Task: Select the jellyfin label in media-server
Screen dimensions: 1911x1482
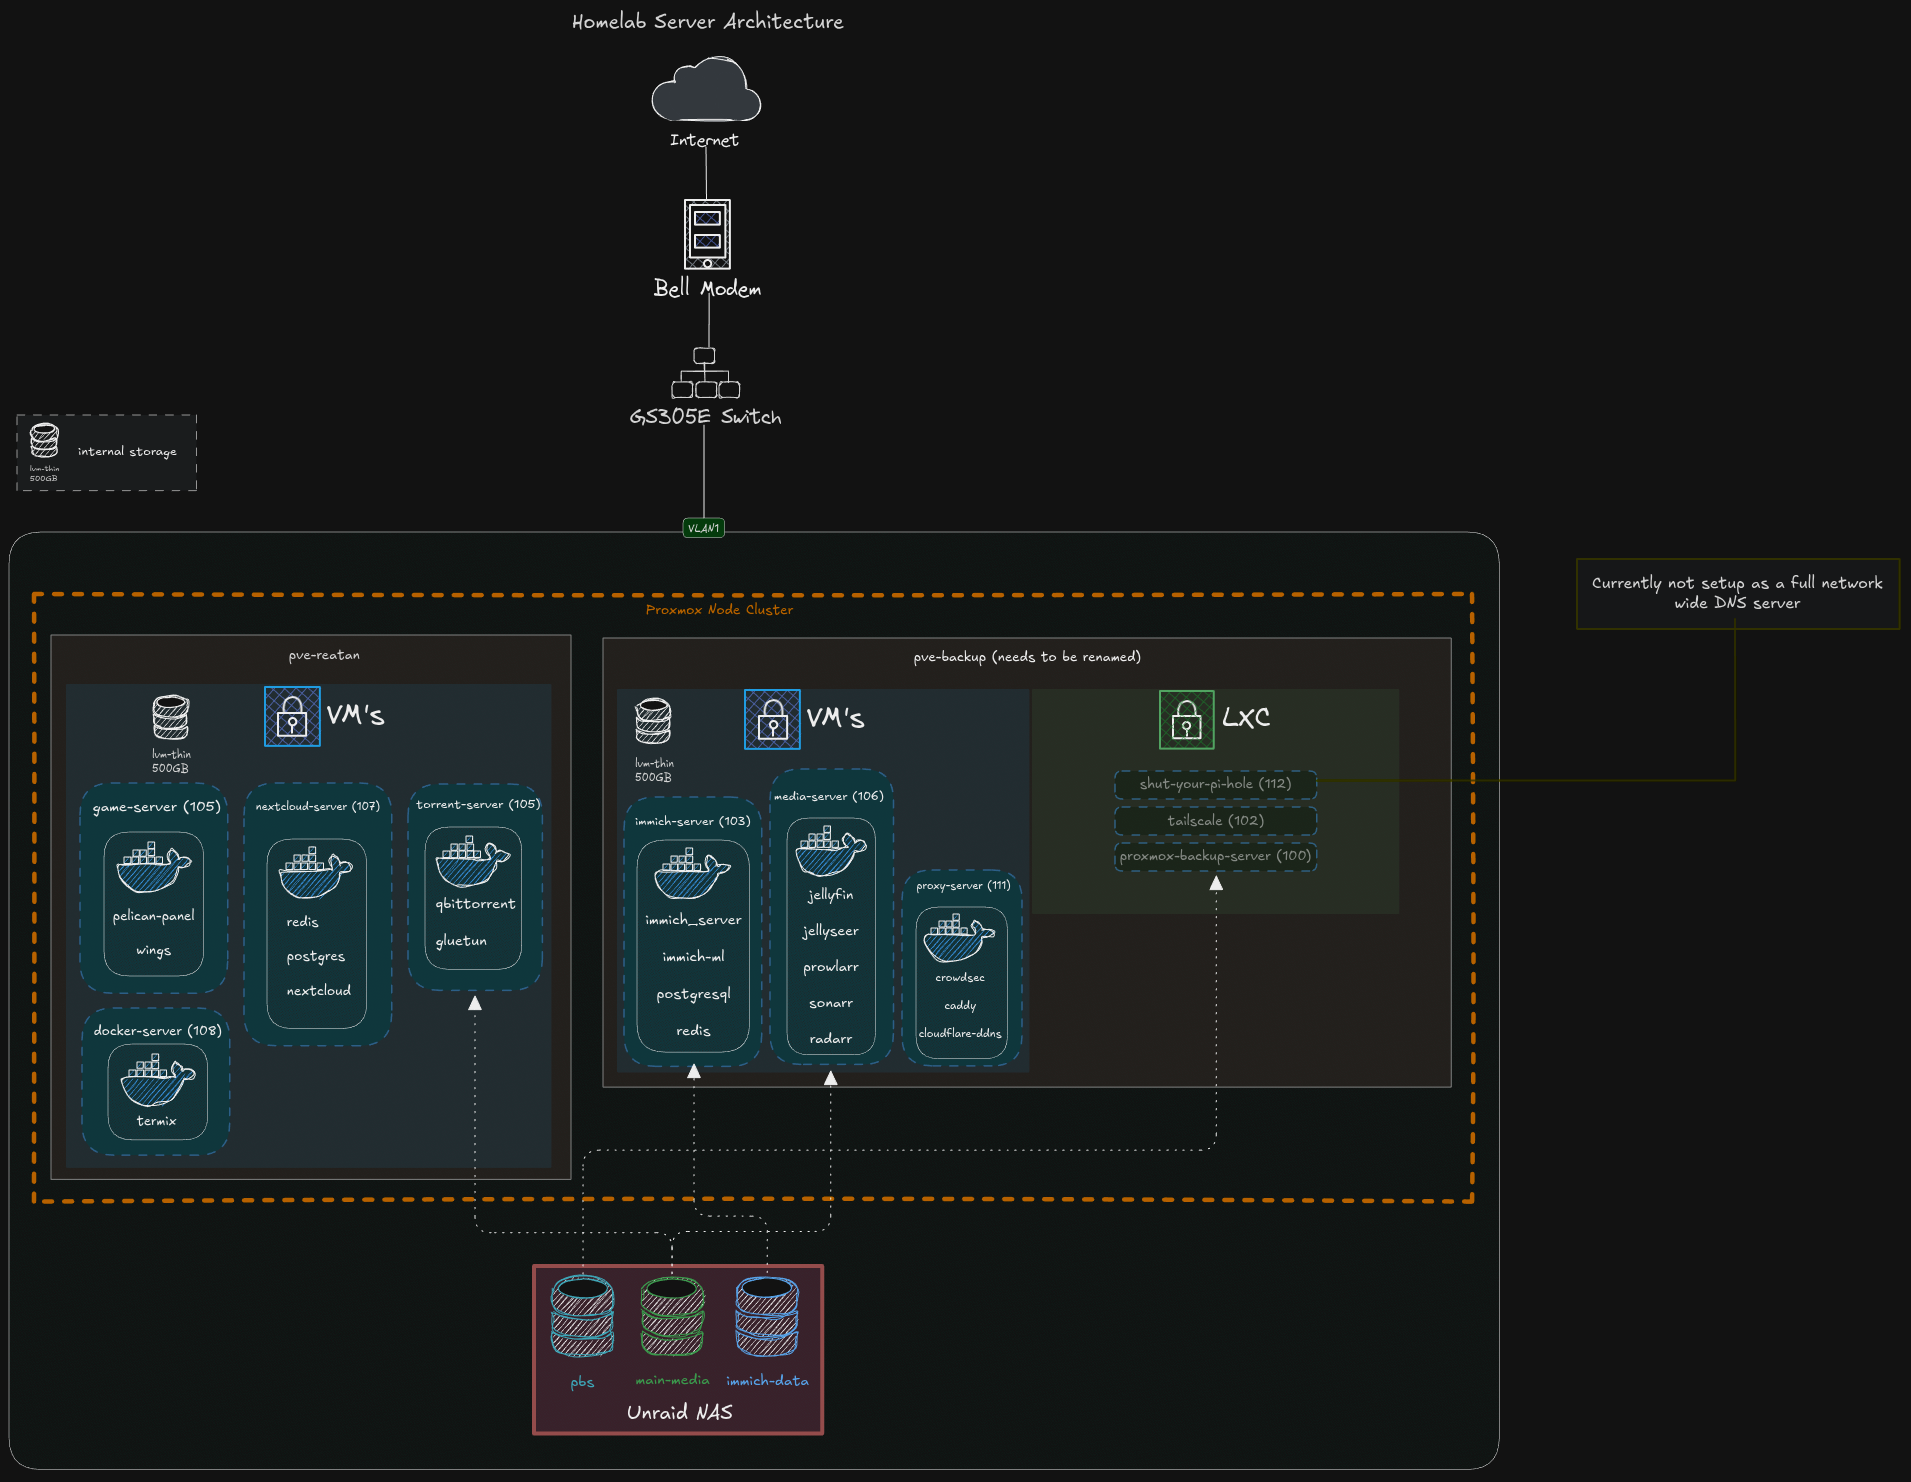Action: tap(830, 895)
